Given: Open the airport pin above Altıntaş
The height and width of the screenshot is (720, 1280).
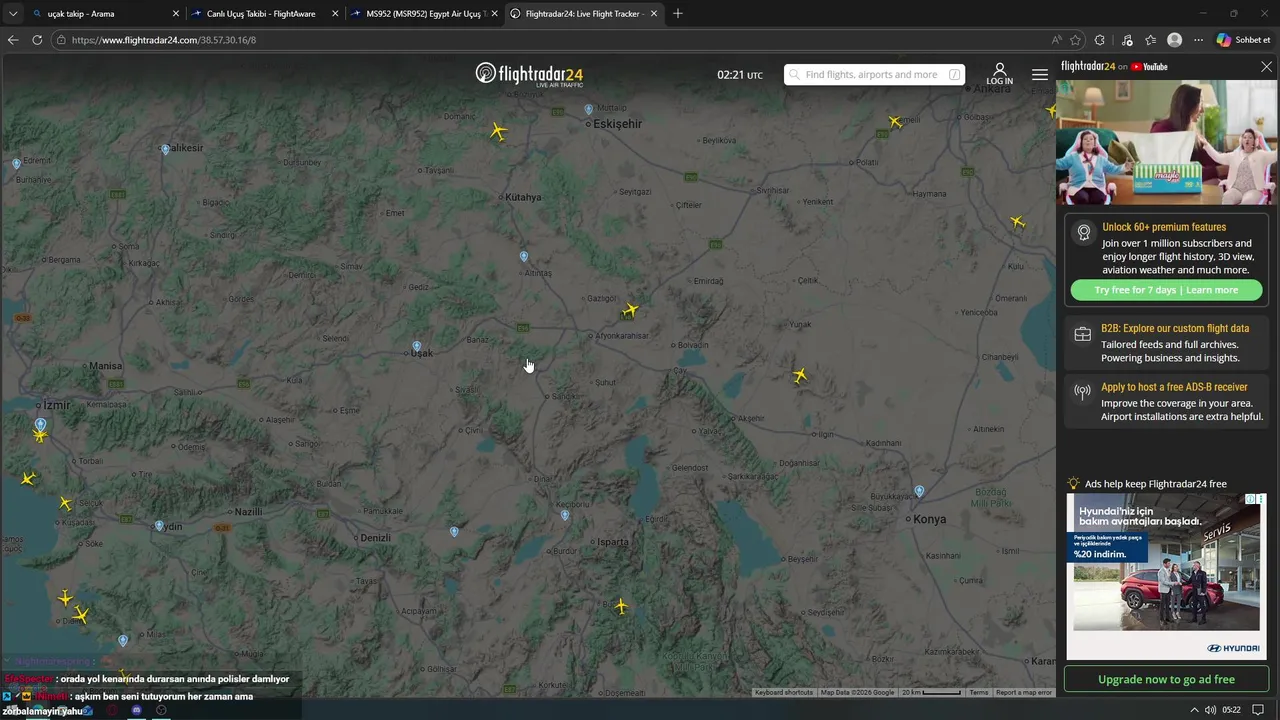Looking at the screenshot, I should click(523, 257).
